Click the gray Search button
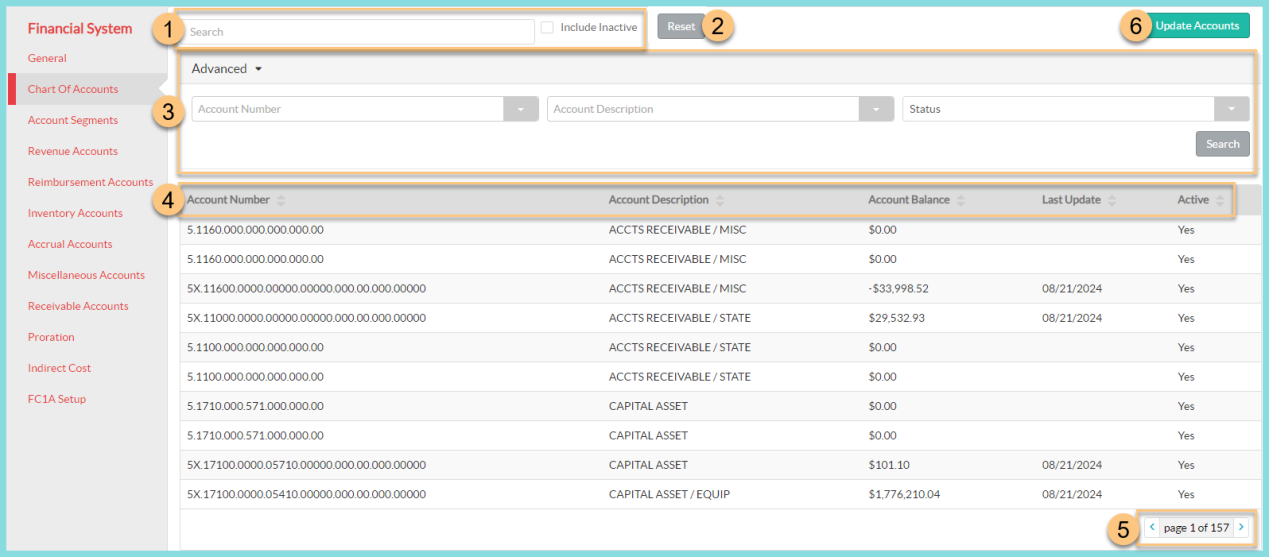Screen dimensions: 1269x557 [1222, 144]
